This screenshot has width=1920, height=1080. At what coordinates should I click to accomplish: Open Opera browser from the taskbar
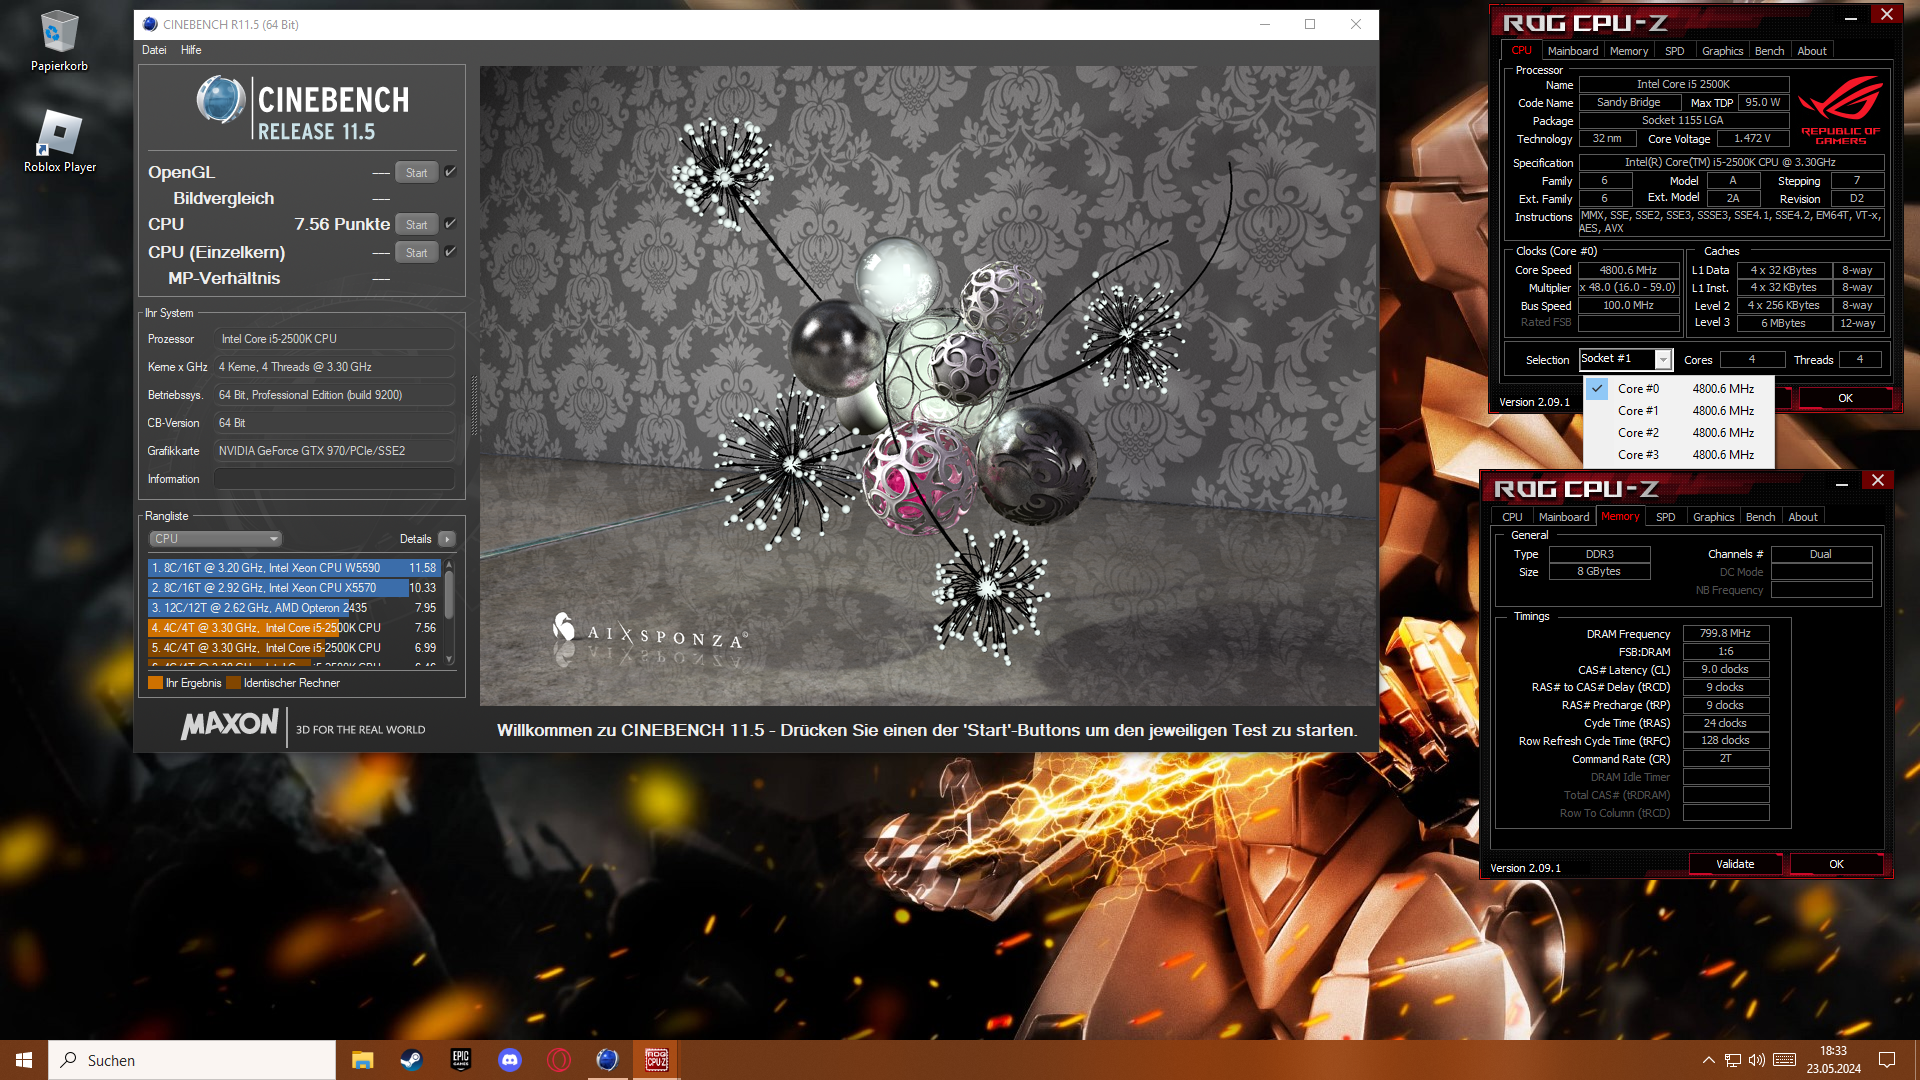[558, 1060]
